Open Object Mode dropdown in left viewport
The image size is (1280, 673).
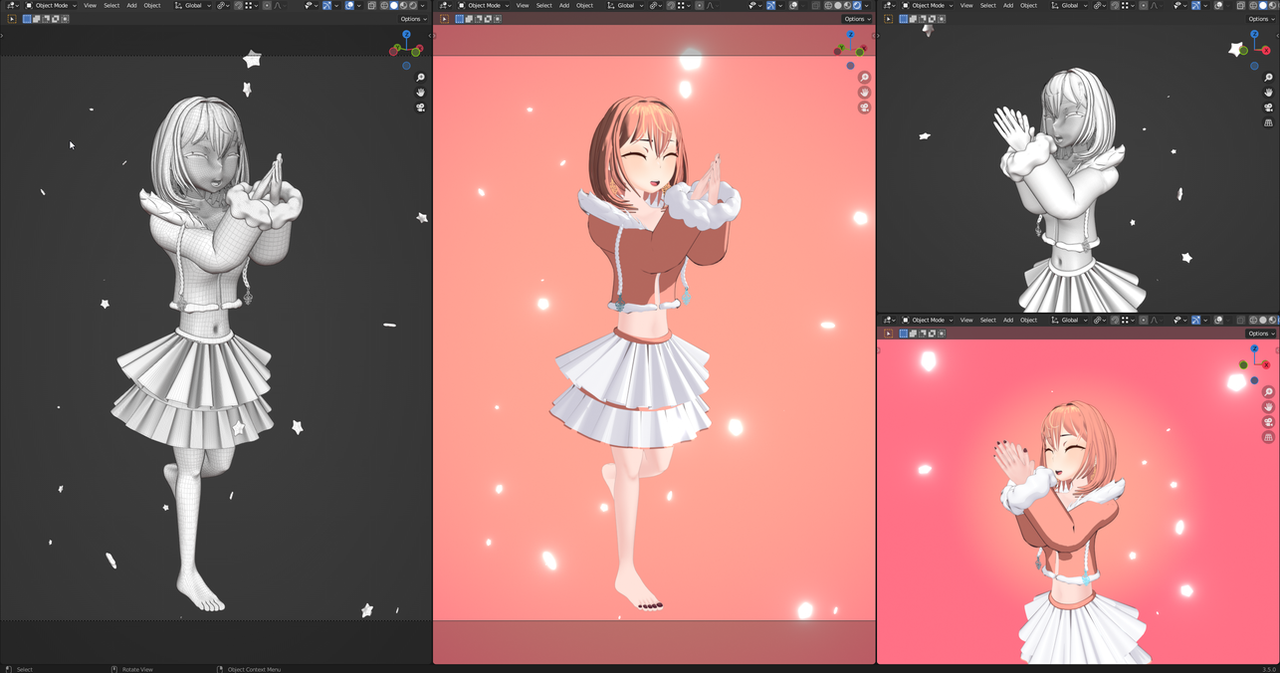pos(51,5)
